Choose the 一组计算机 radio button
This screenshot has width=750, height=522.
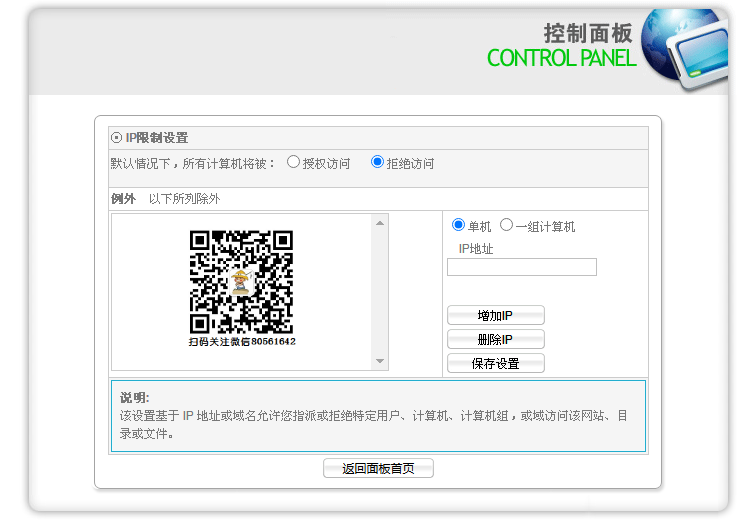tap(506, 225)
